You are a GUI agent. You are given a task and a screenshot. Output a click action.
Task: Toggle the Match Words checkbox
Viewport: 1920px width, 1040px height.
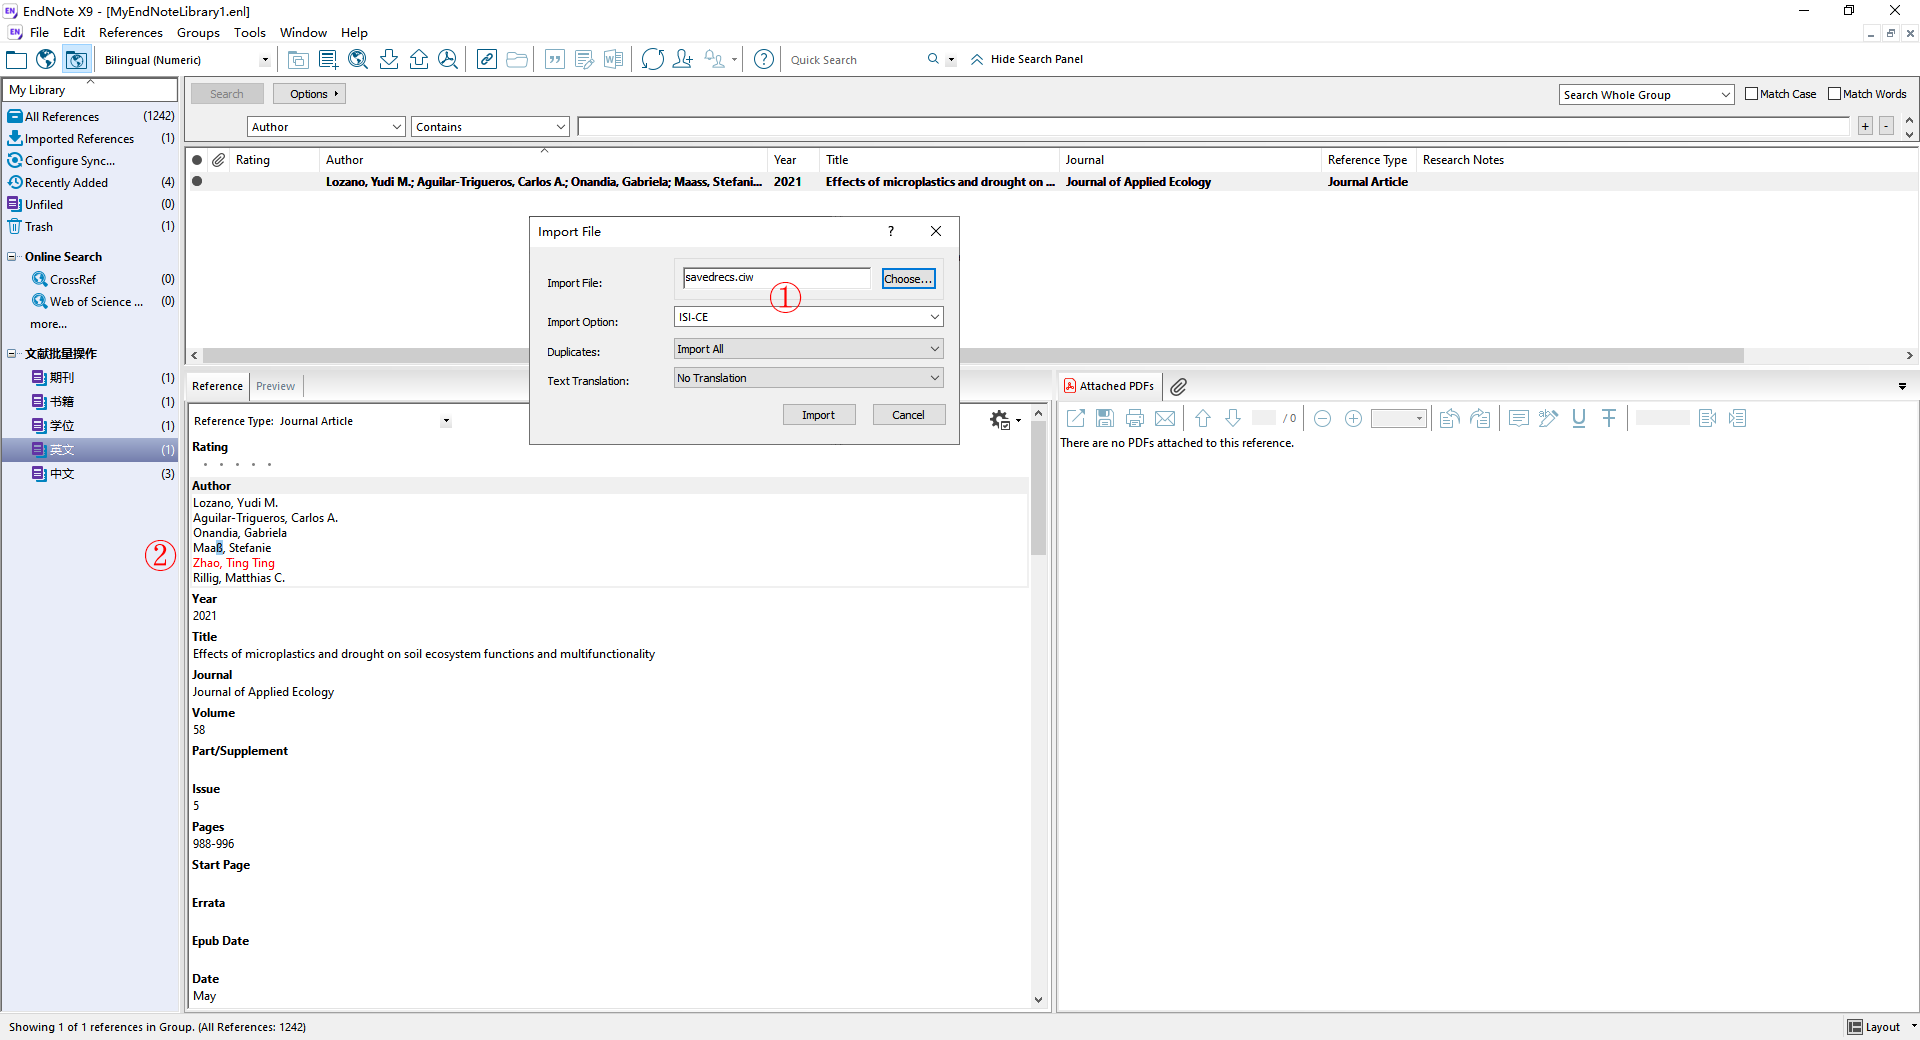pyautogui.click(x=1834, y=94)
